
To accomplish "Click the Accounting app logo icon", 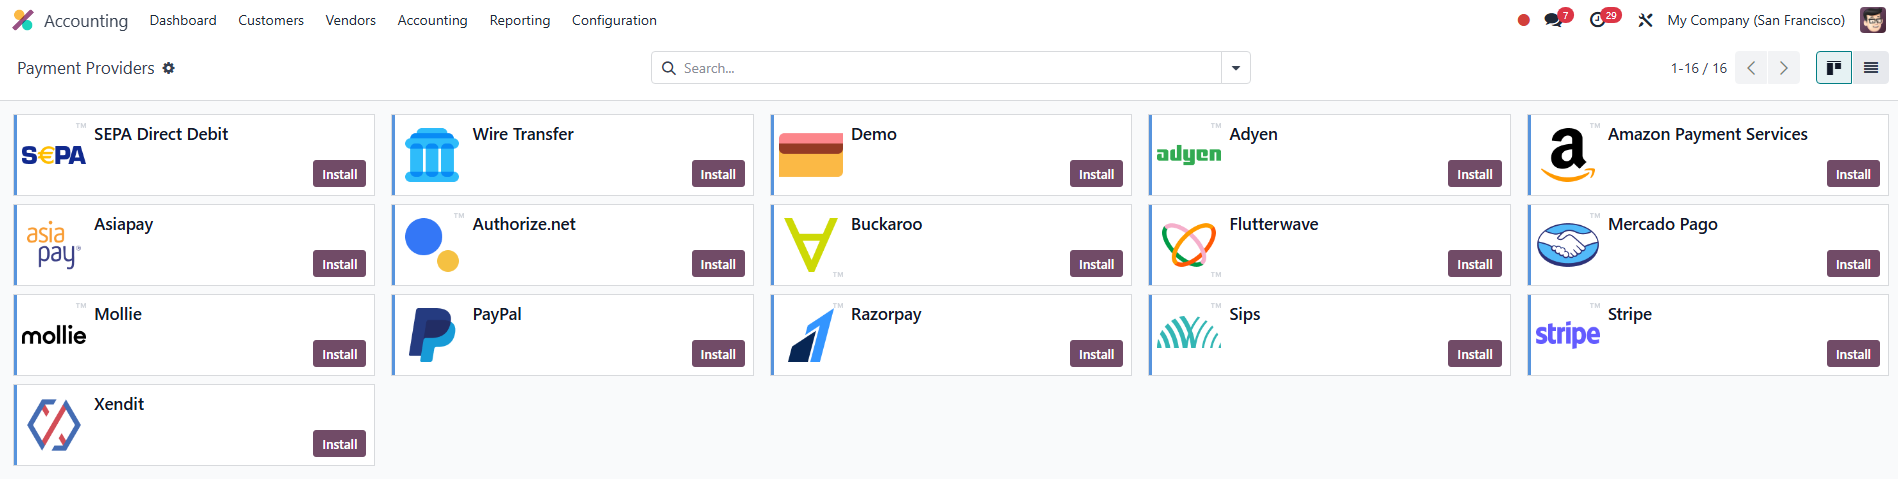I will coord(23,20).
